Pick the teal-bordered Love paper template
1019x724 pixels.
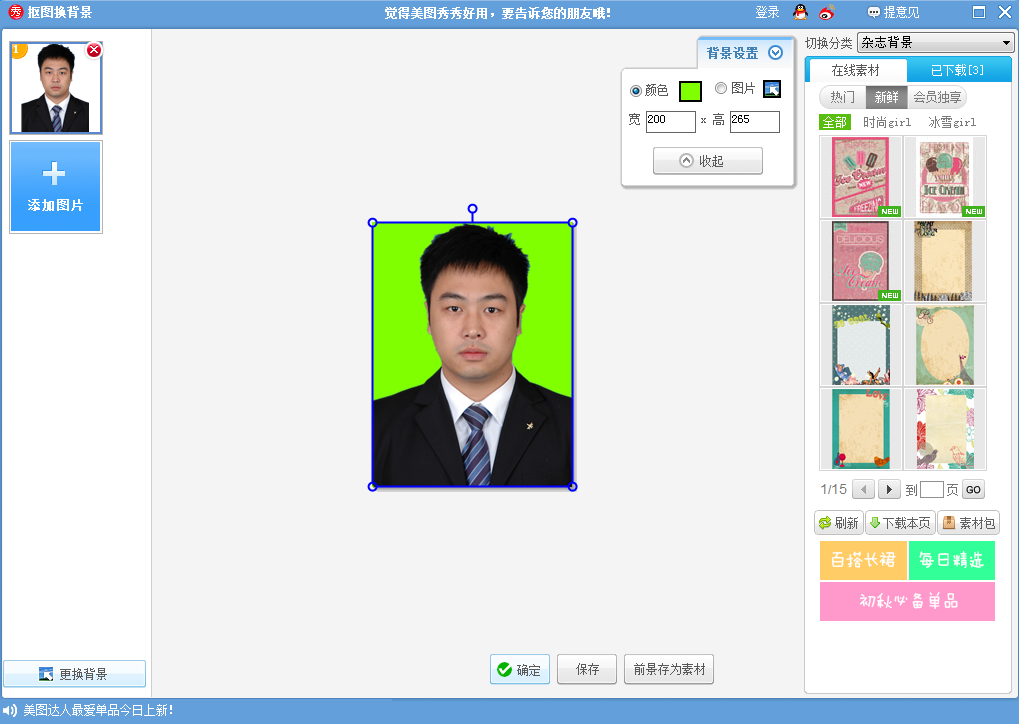(x=860, y=429)
